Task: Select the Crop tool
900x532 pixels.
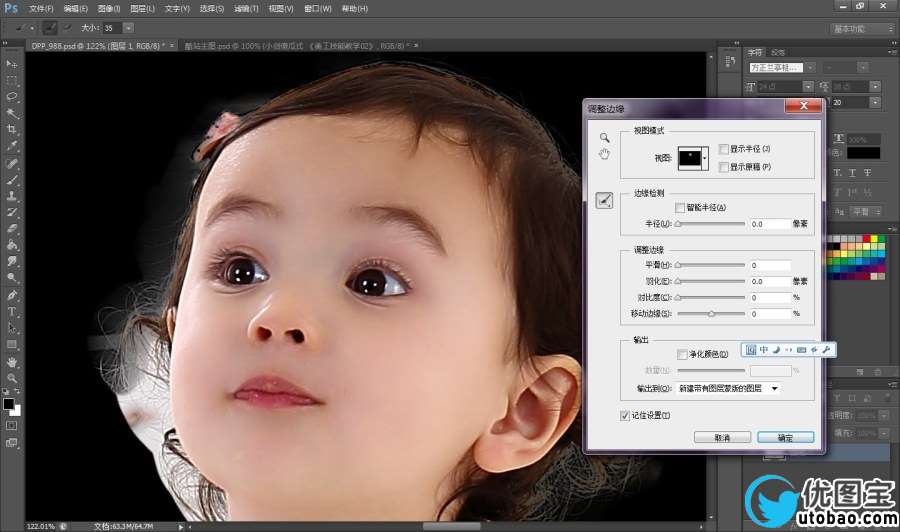Action: click(x=11, y=130)
